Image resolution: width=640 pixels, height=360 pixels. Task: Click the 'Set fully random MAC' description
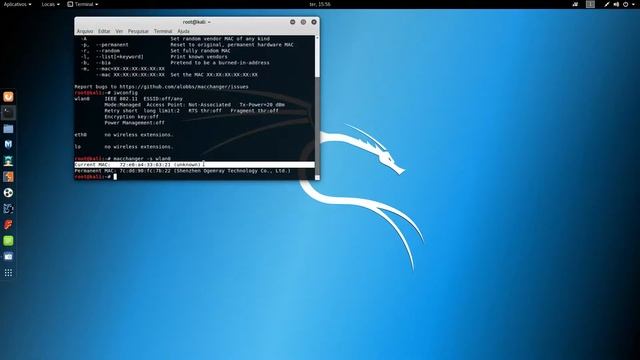point(200,51)
